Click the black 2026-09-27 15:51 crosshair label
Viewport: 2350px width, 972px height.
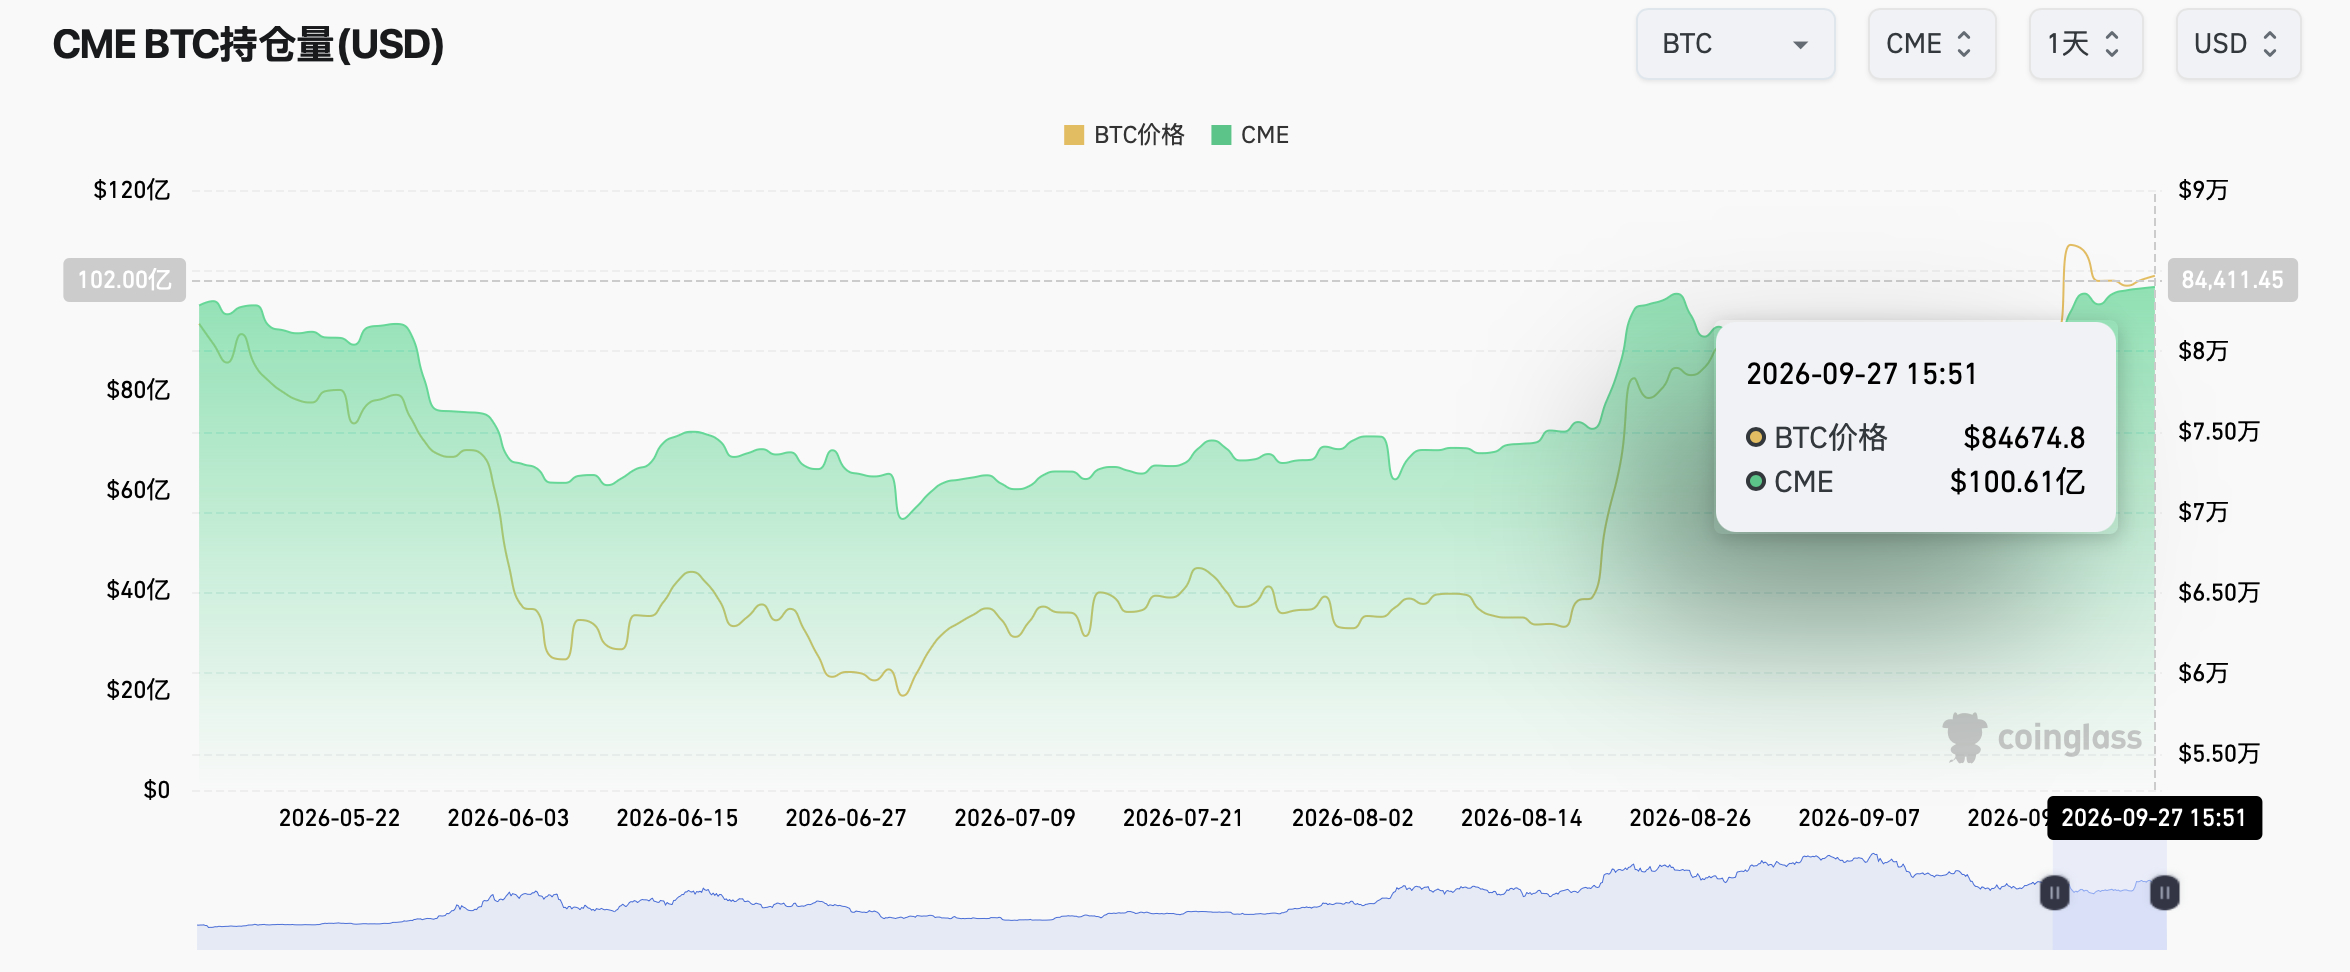coord(2154,818)
